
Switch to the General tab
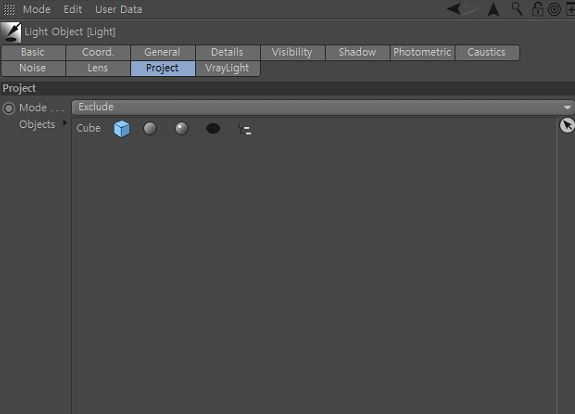[162, 52]
